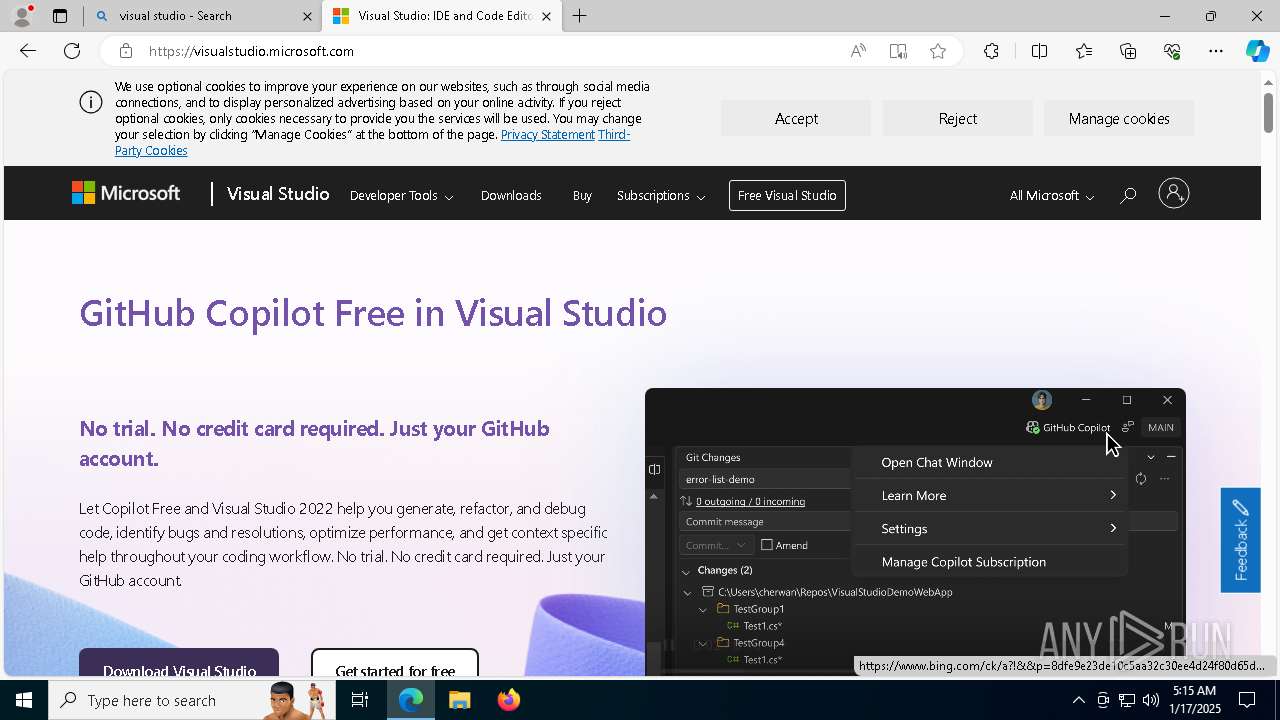This screenshot has width=1280, height=720.
Task: Close the Visual Studio IDE tab
Action: (546, 16)
